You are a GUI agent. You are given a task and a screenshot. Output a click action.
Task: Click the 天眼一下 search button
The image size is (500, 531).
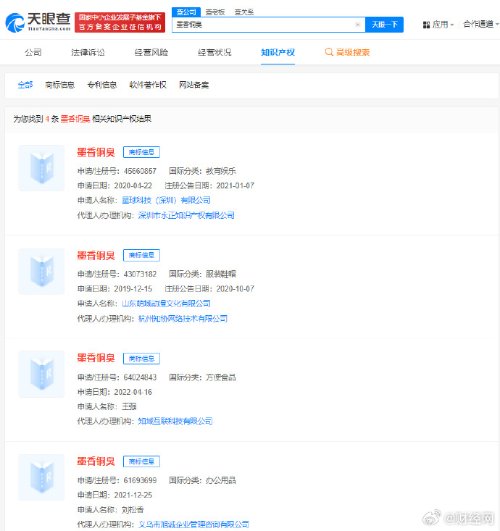384,25
